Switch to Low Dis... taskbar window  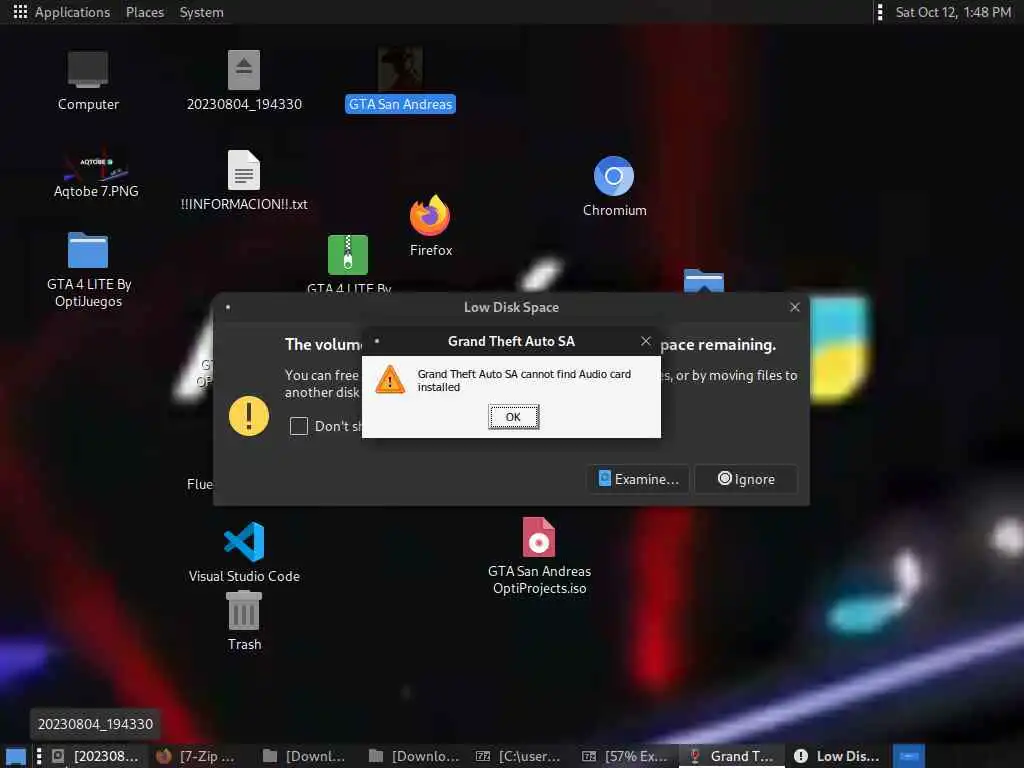click(837, 756)
